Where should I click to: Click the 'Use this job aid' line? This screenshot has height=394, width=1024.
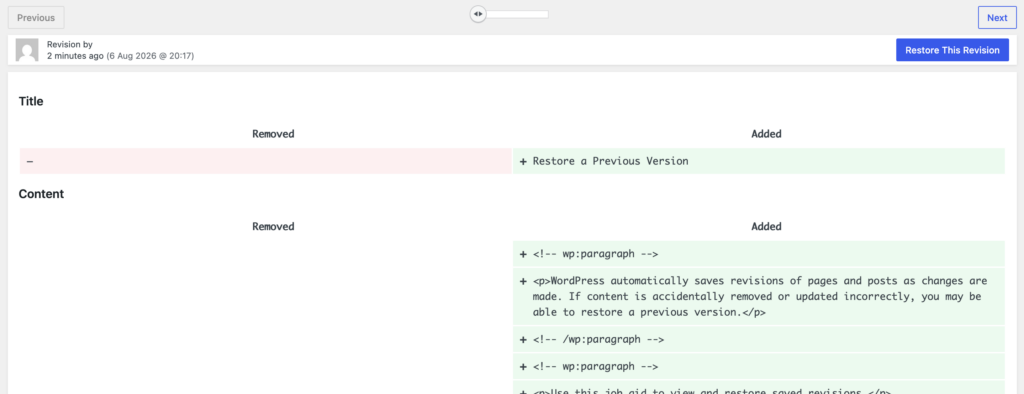point(759,387)
